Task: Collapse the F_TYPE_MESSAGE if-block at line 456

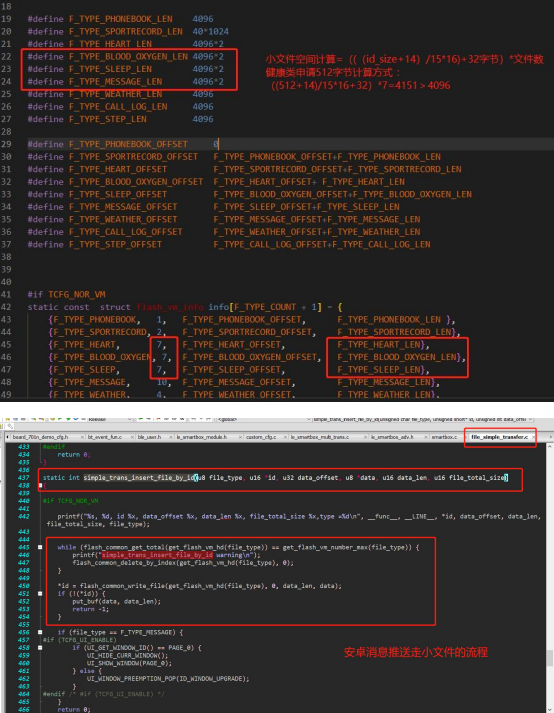Action: pos(40,632)
